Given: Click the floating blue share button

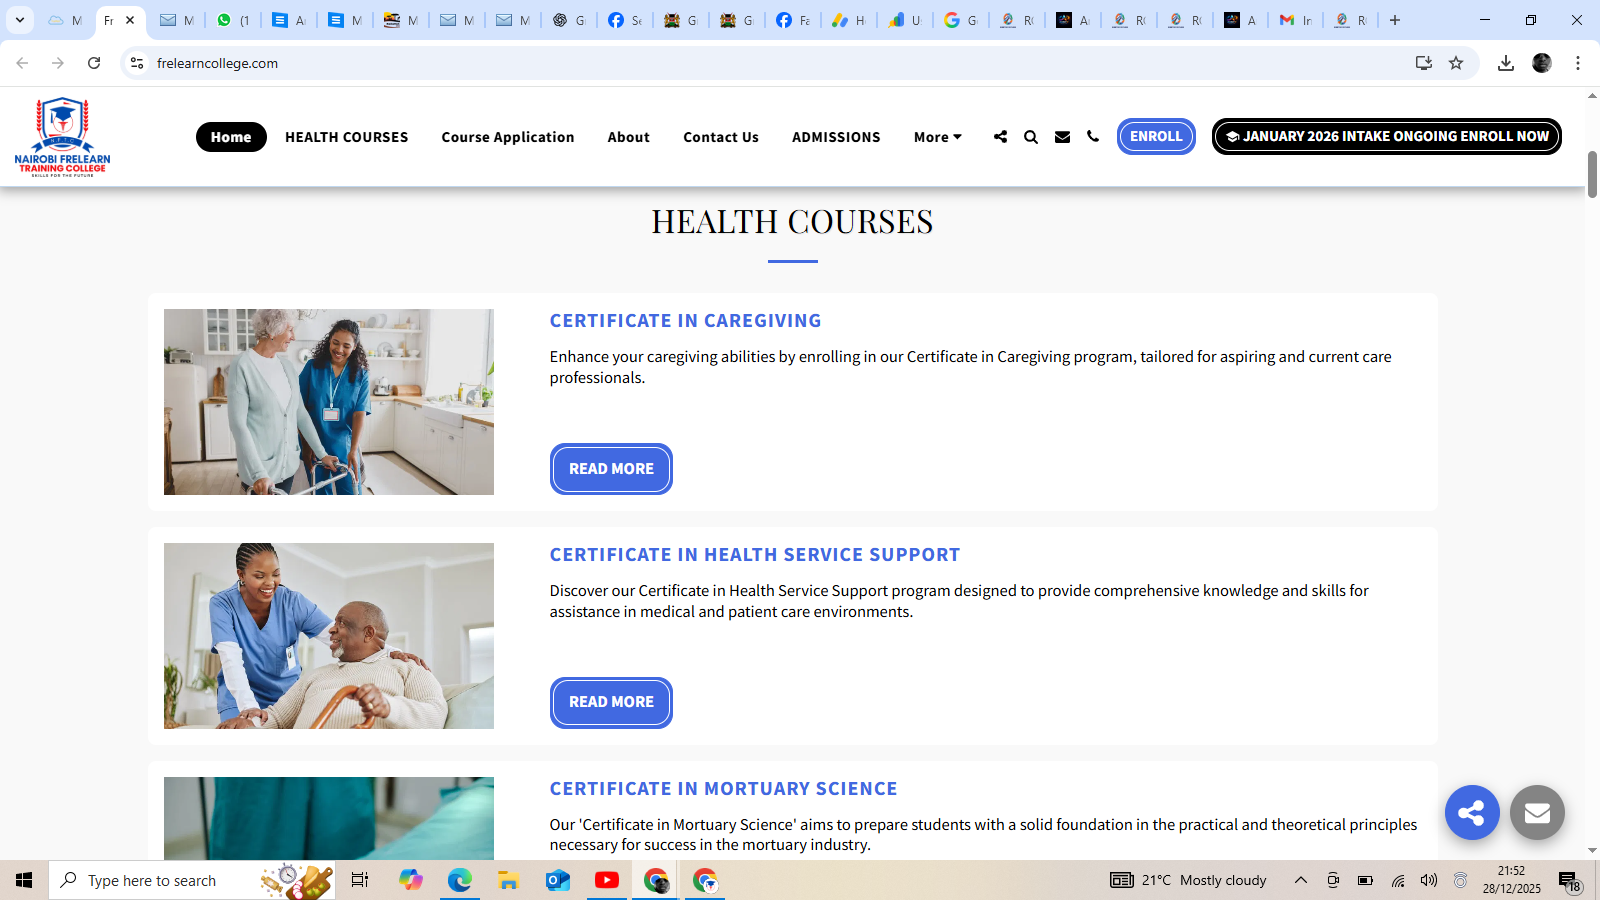Looking at the screenshot, I should coord(1471,812).
